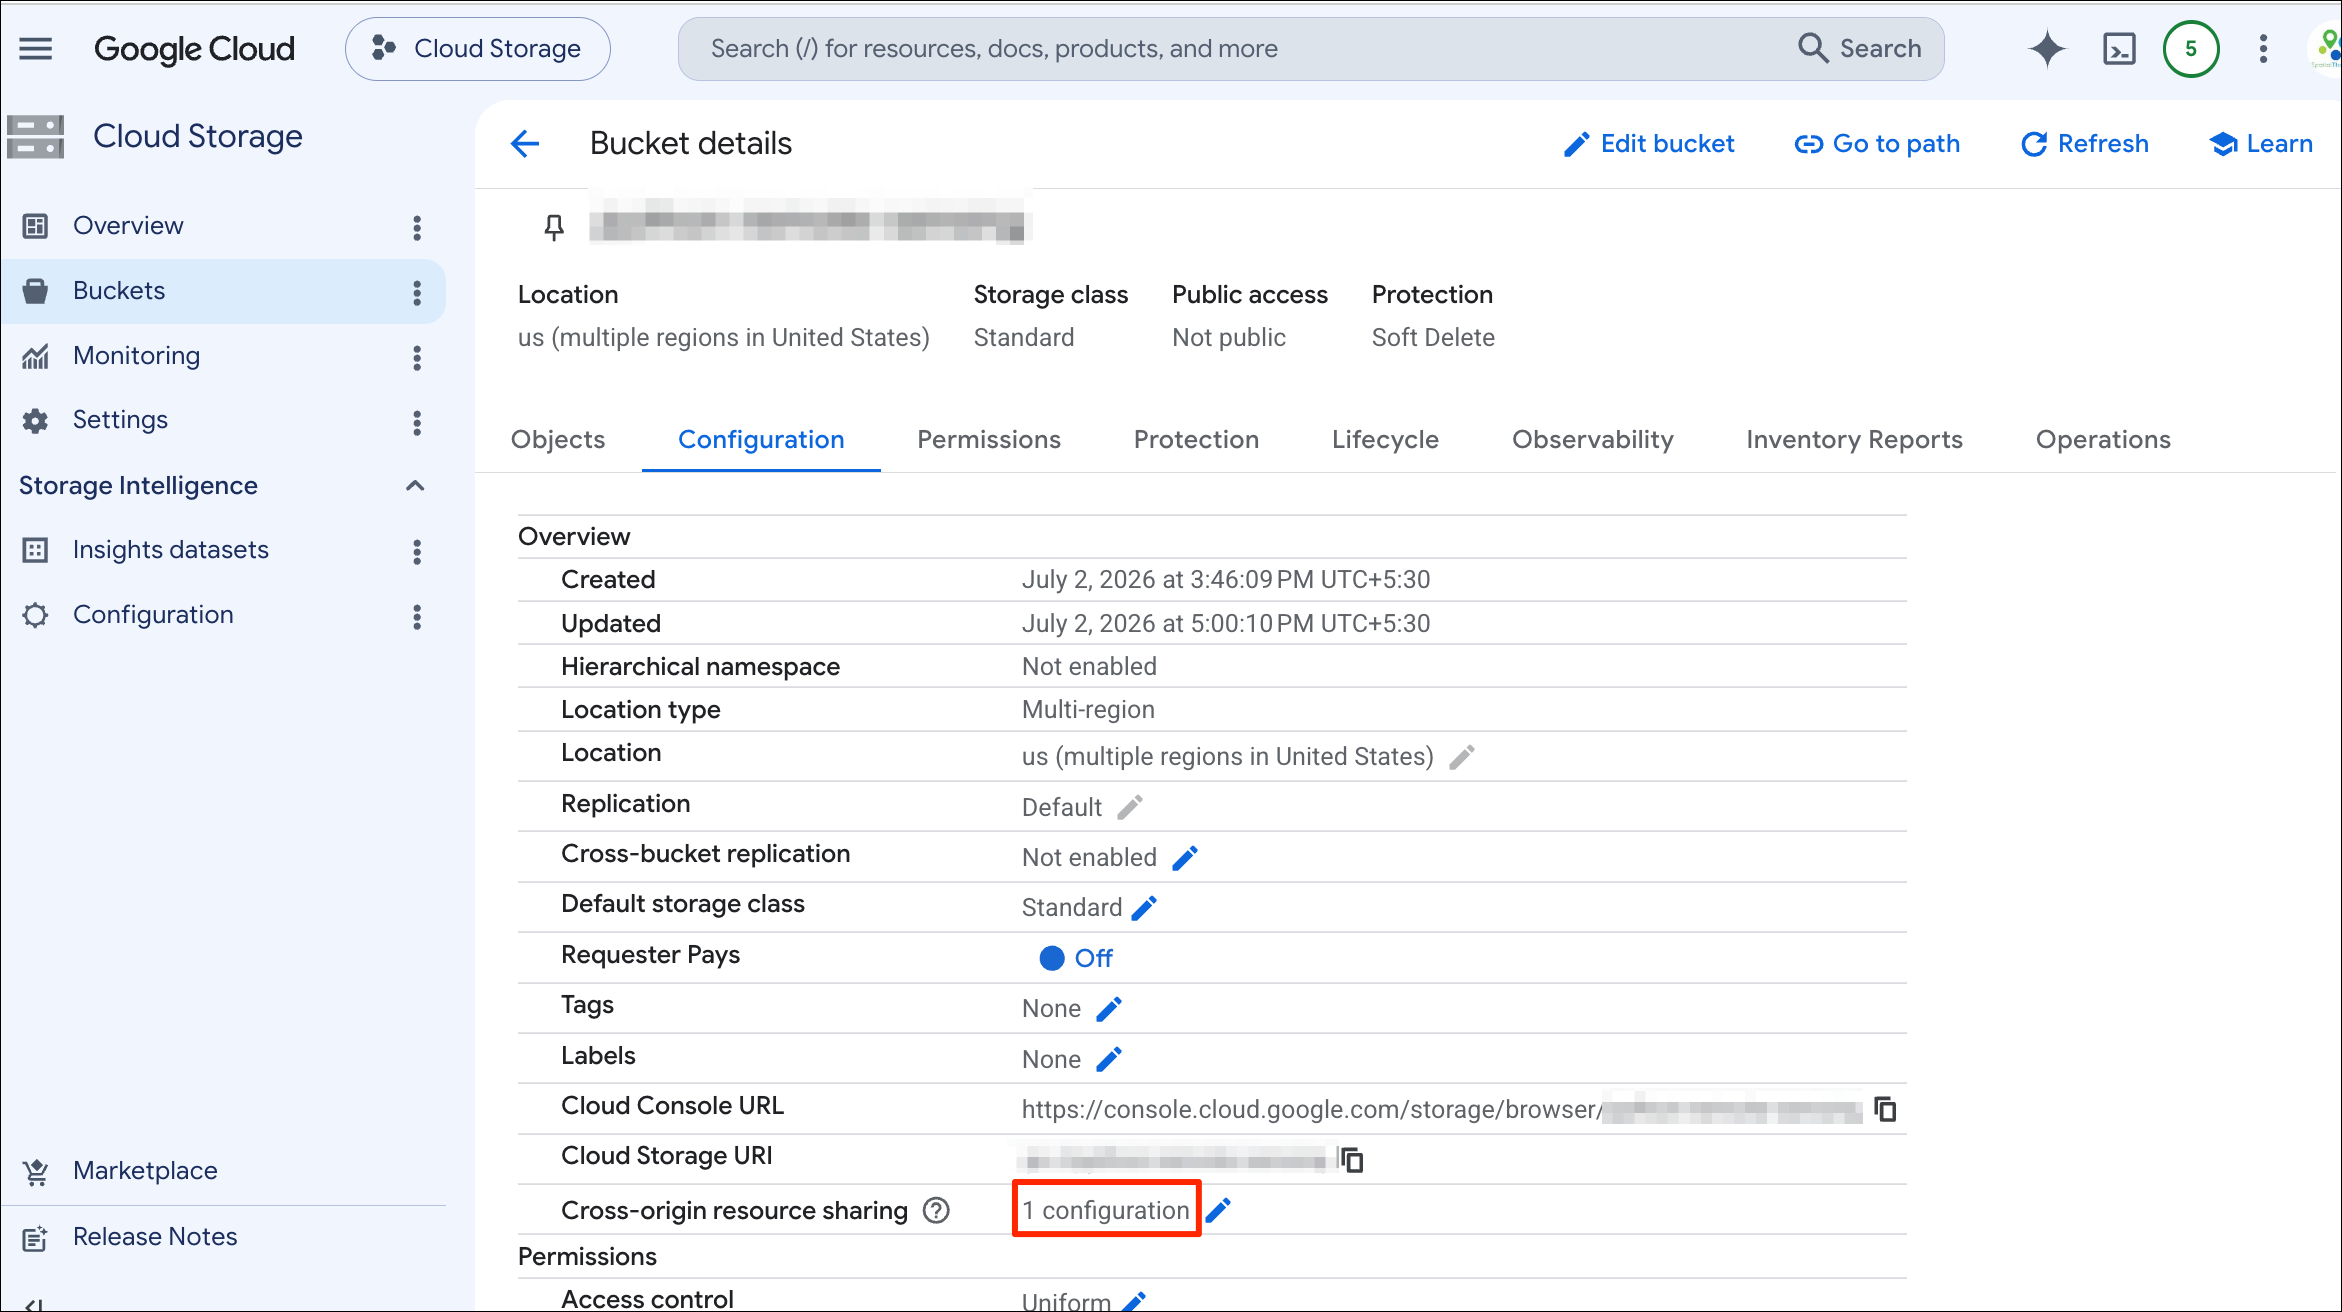Click the Cloud Storage sidebar heading

pos(197,137)
